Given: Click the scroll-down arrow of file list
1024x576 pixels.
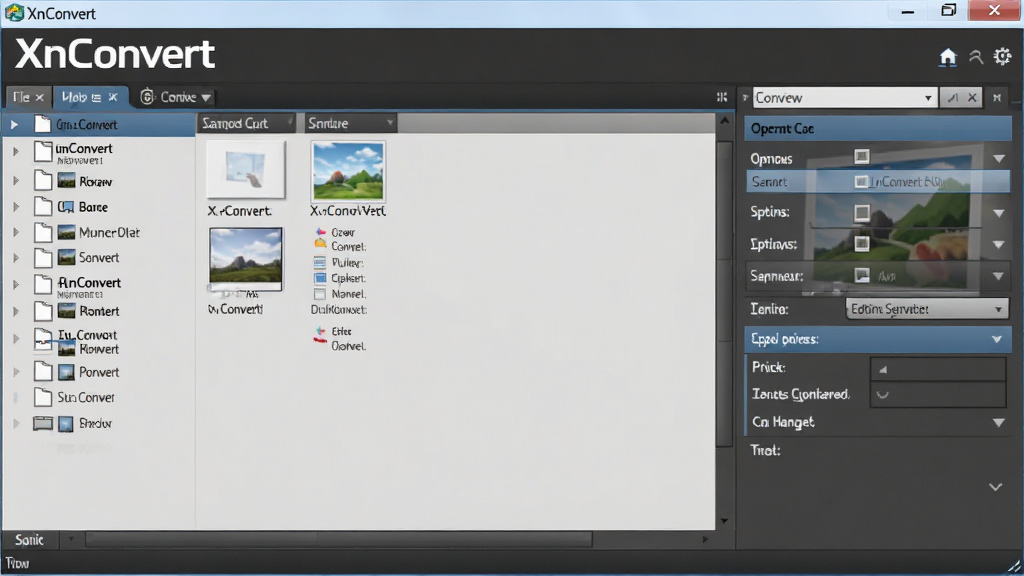Looking at the screenshot, I should tap(724, 520).
